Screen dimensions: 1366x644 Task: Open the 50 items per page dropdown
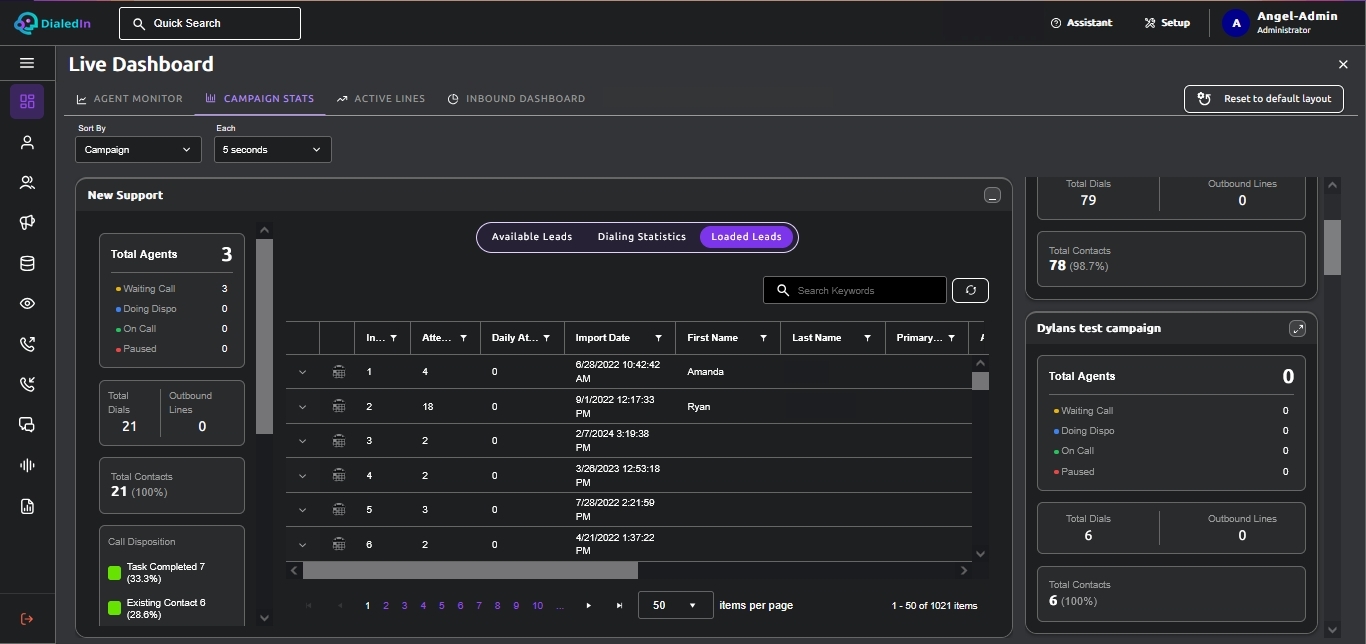(675, 605)
